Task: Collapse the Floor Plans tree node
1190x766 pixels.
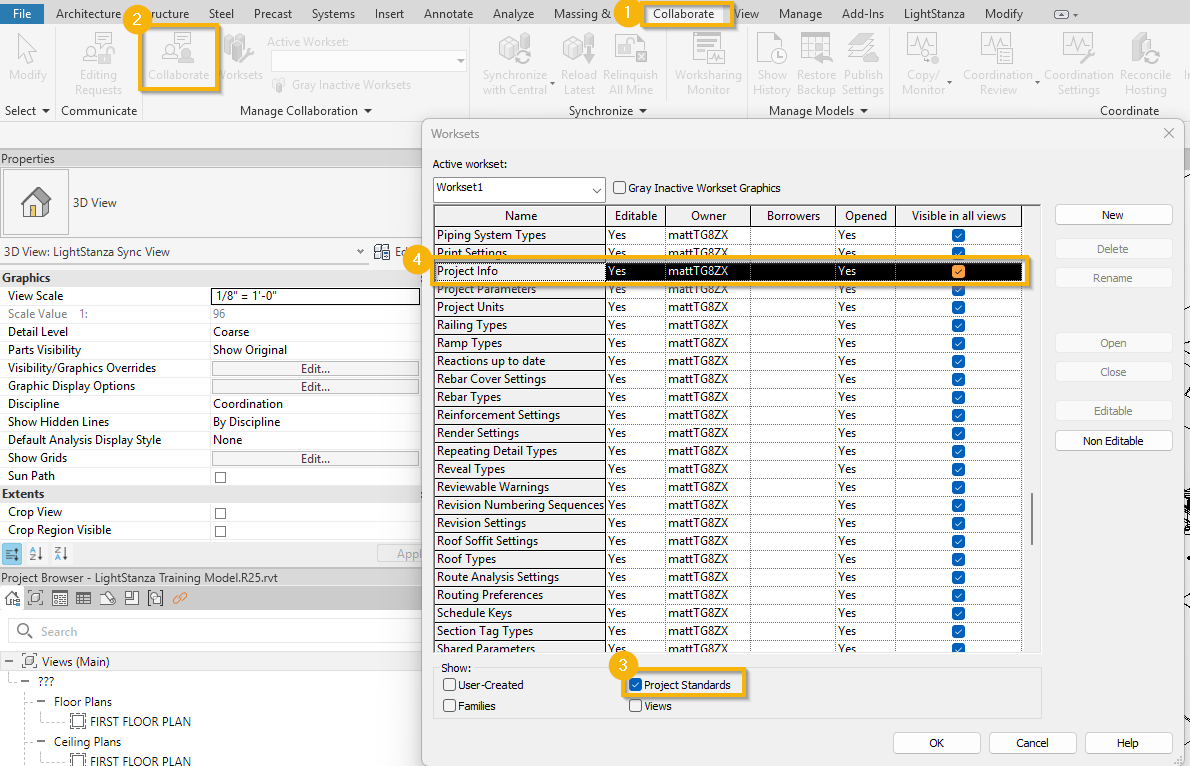Action: point(41,701)
